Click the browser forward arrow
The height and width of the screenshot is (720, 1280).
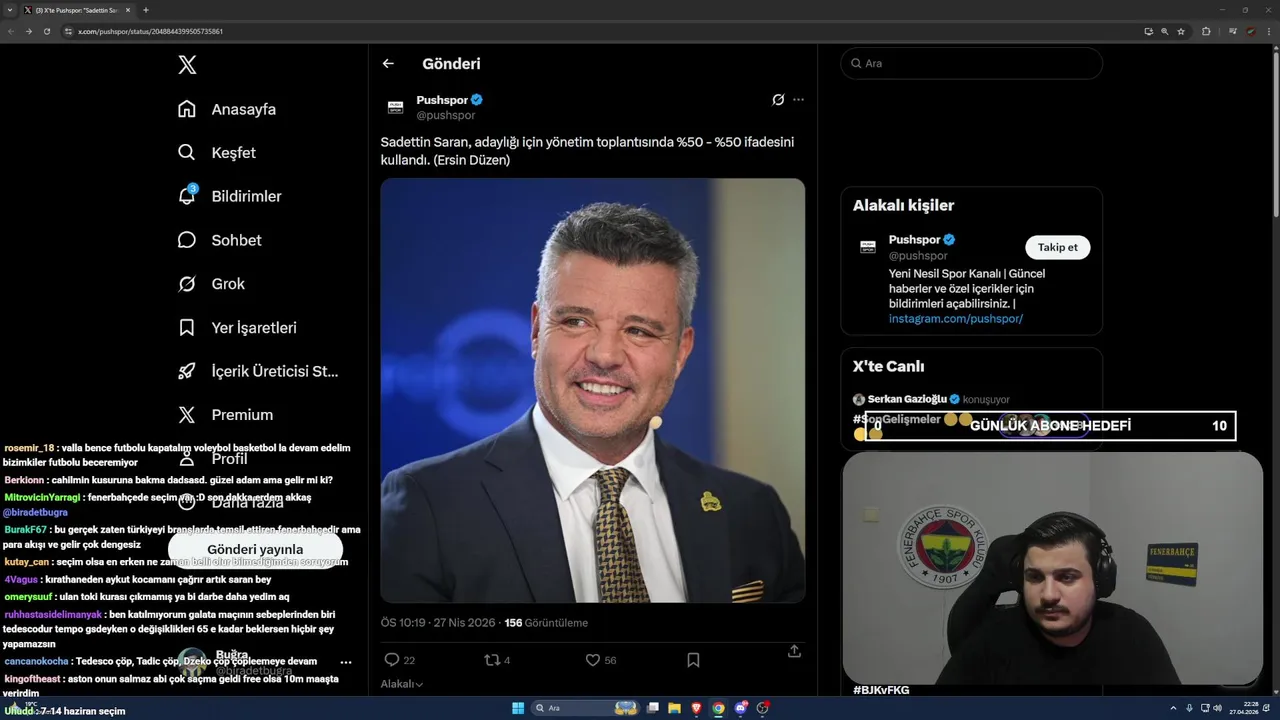tap(28, 31)
